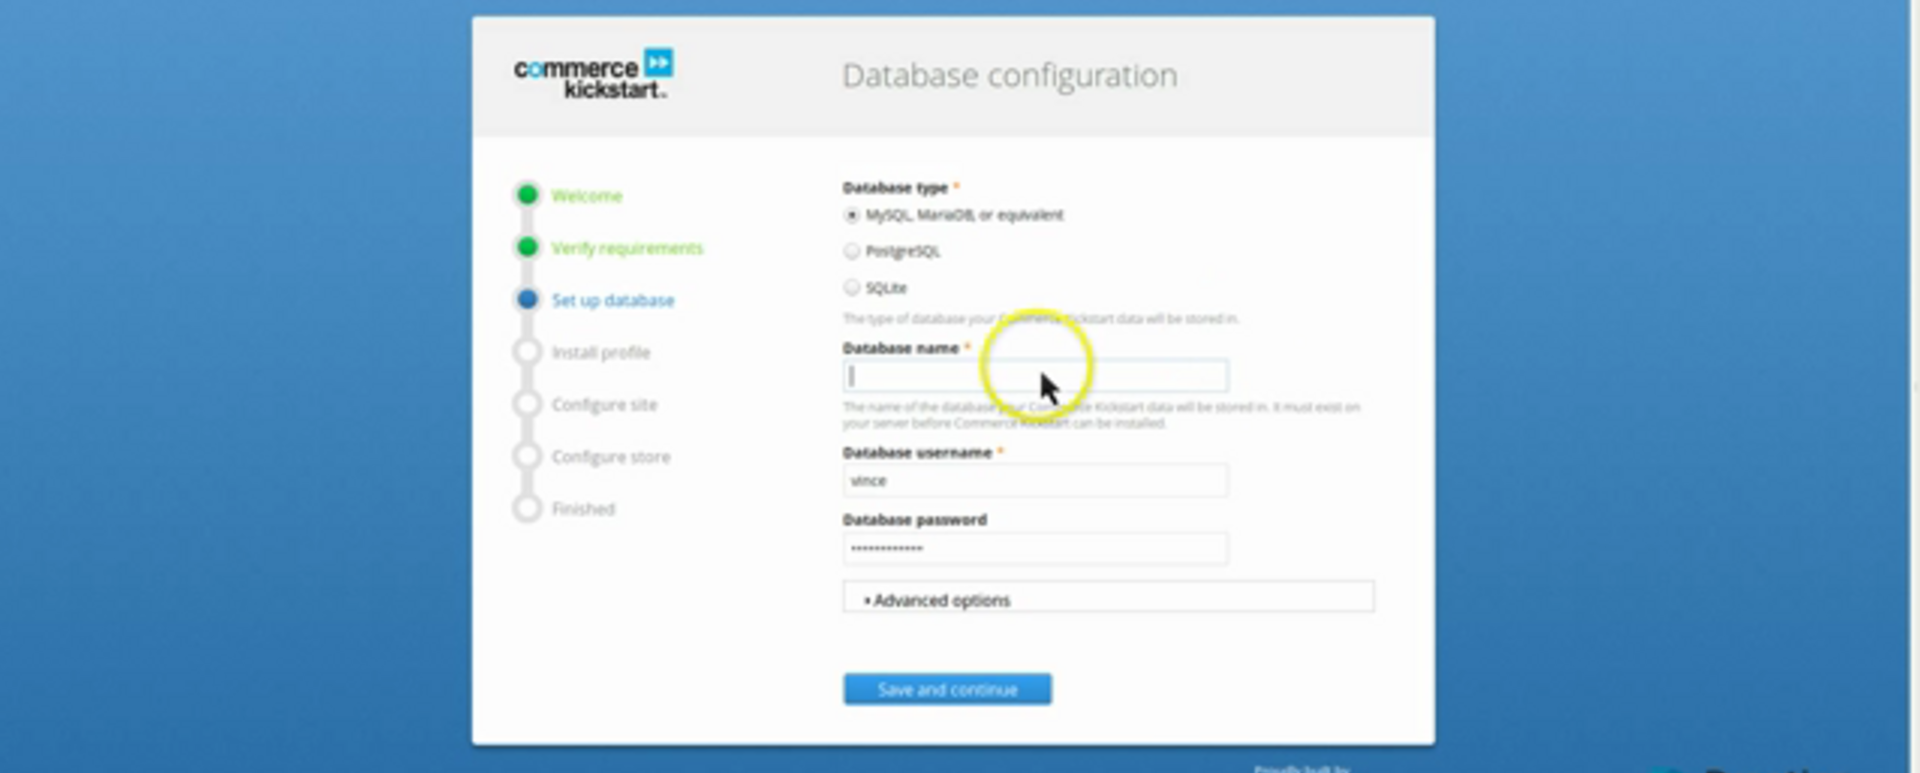Click the Database password field
Viewport: 1920px width, 773px height.
pos(1035,548)
